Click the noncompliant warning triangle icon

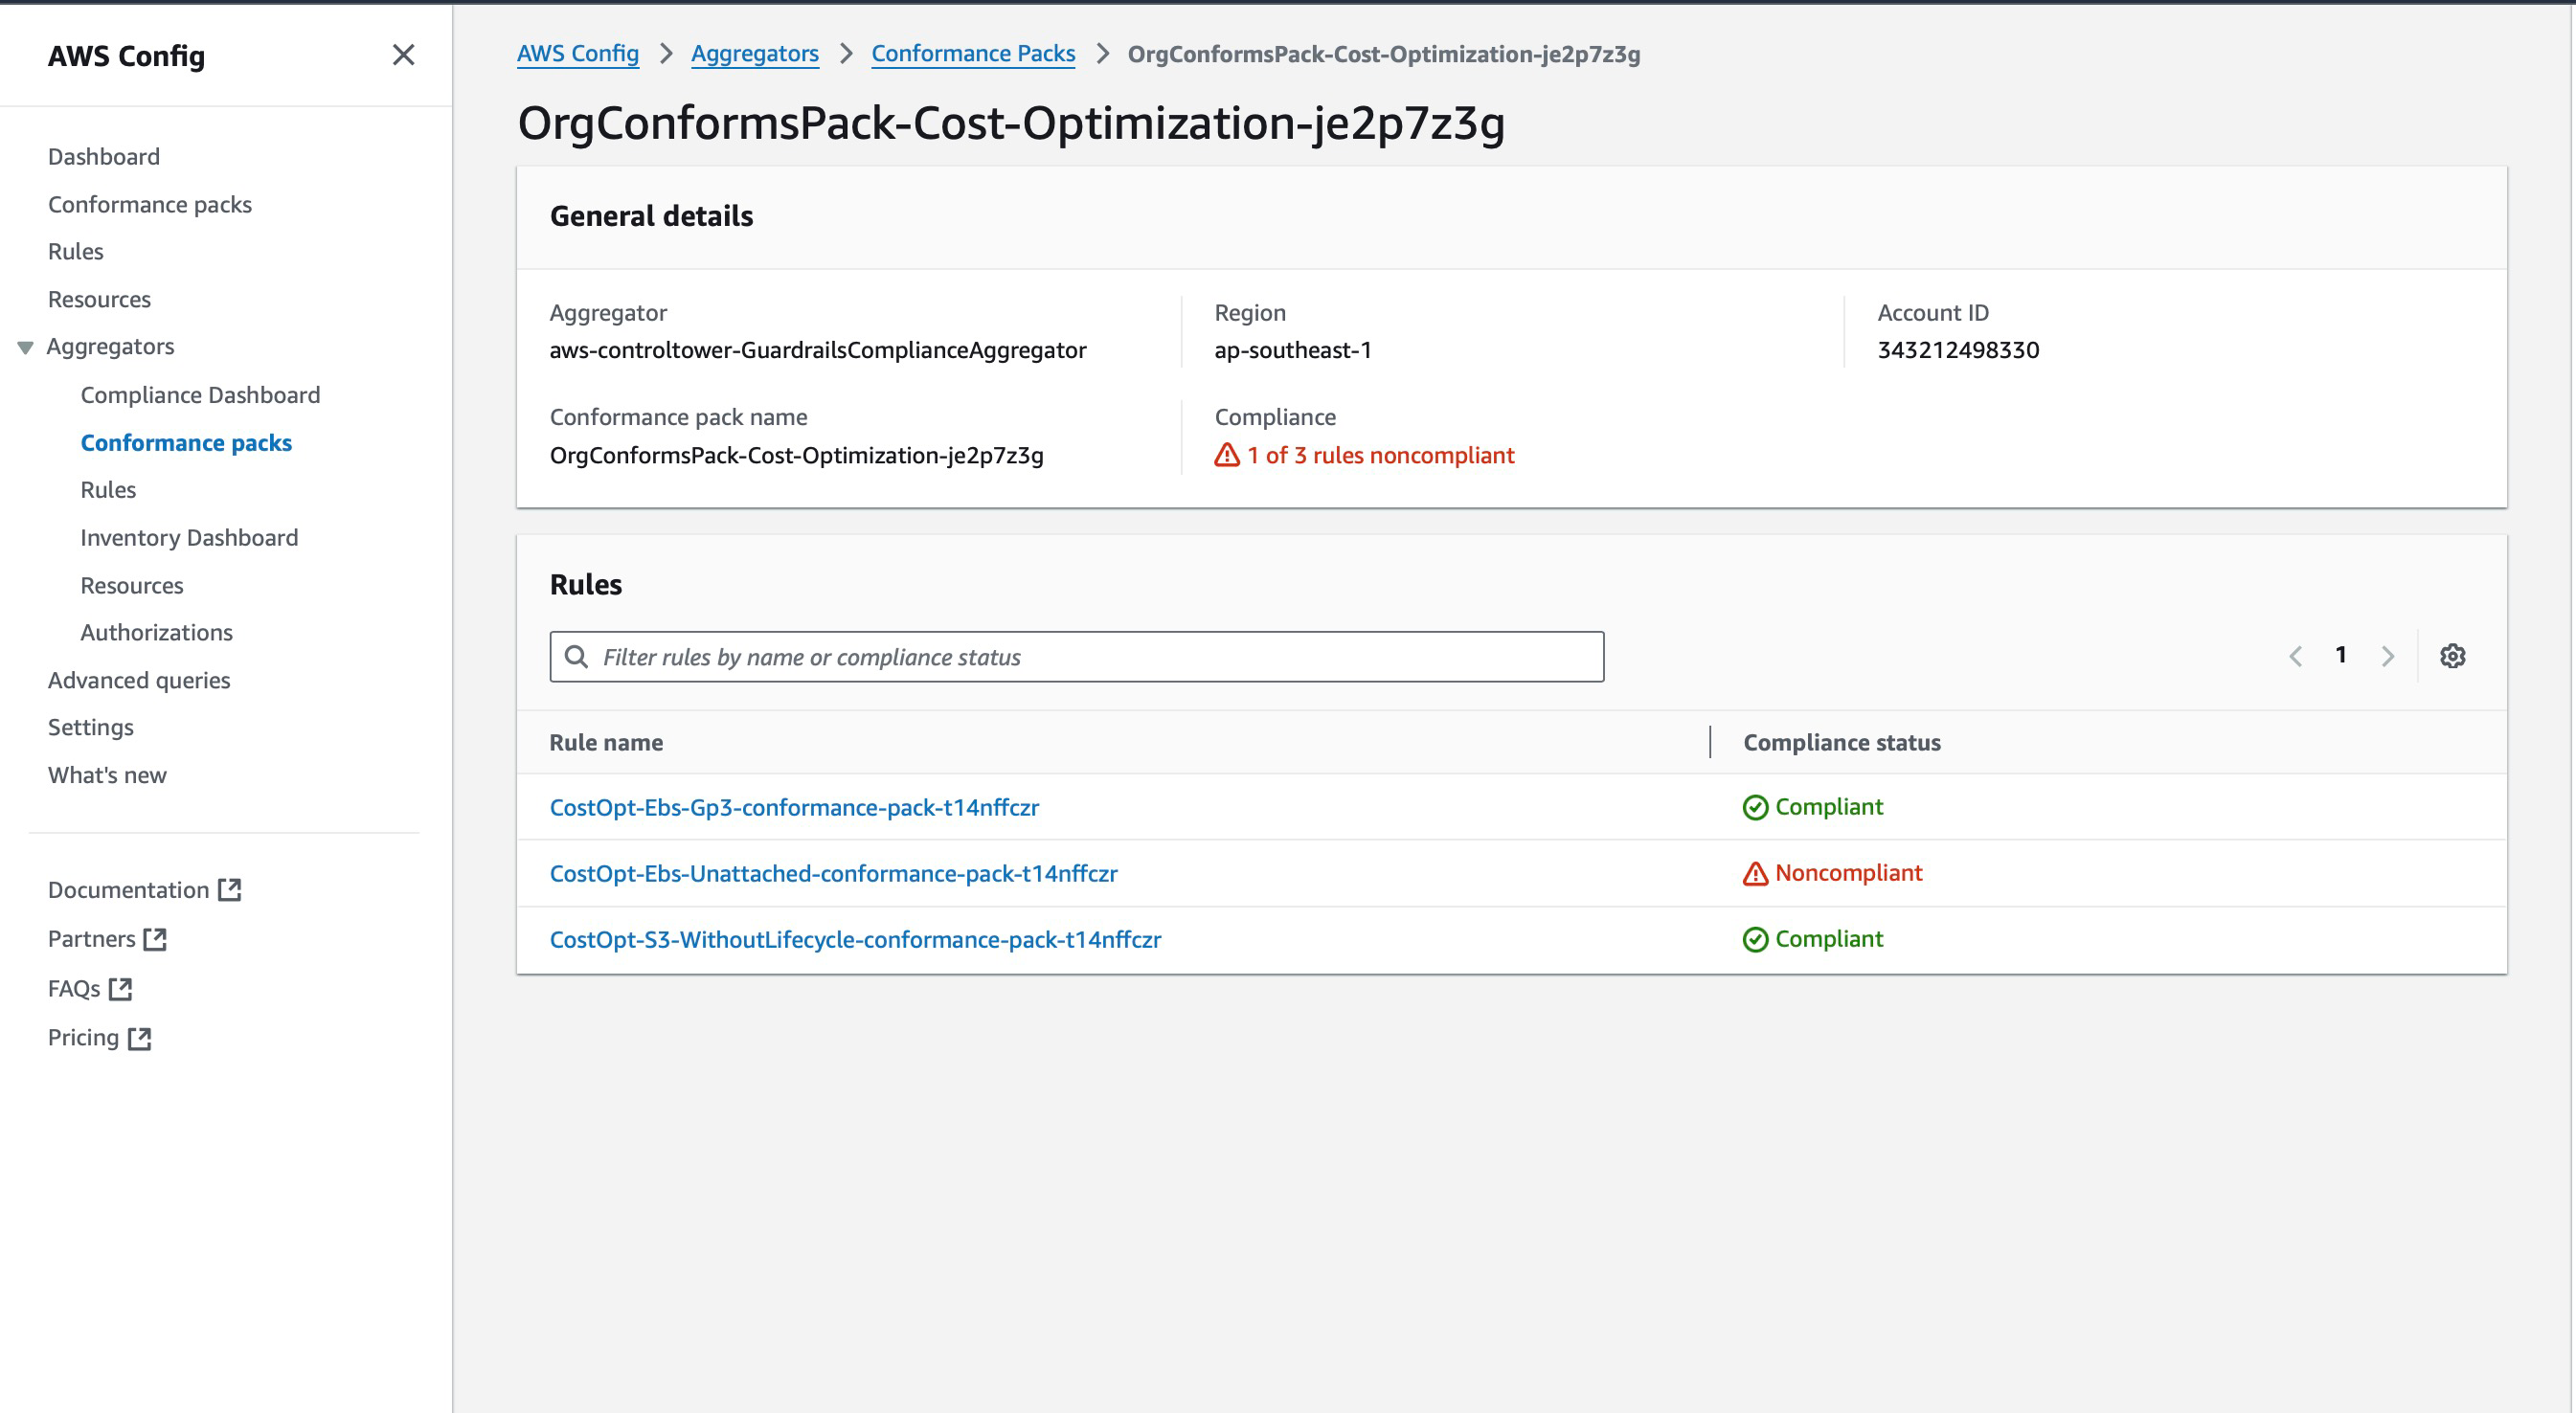tap(1755, 872)
